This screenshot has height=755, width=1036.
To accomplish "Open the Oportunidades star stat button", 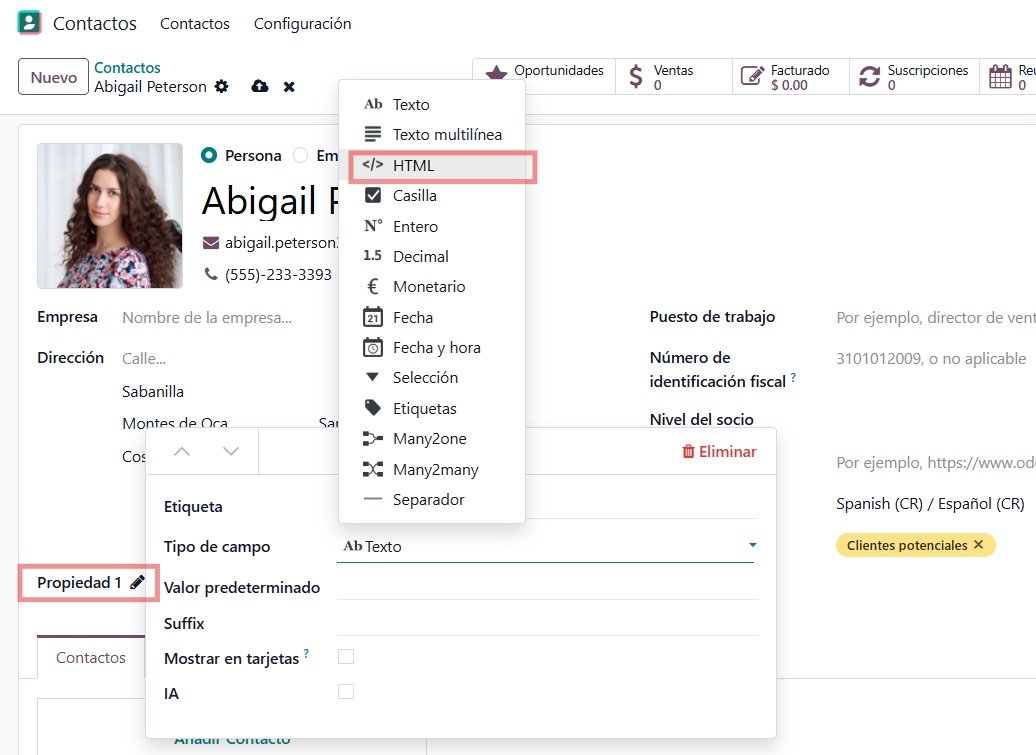I will [x=545, y=77].
